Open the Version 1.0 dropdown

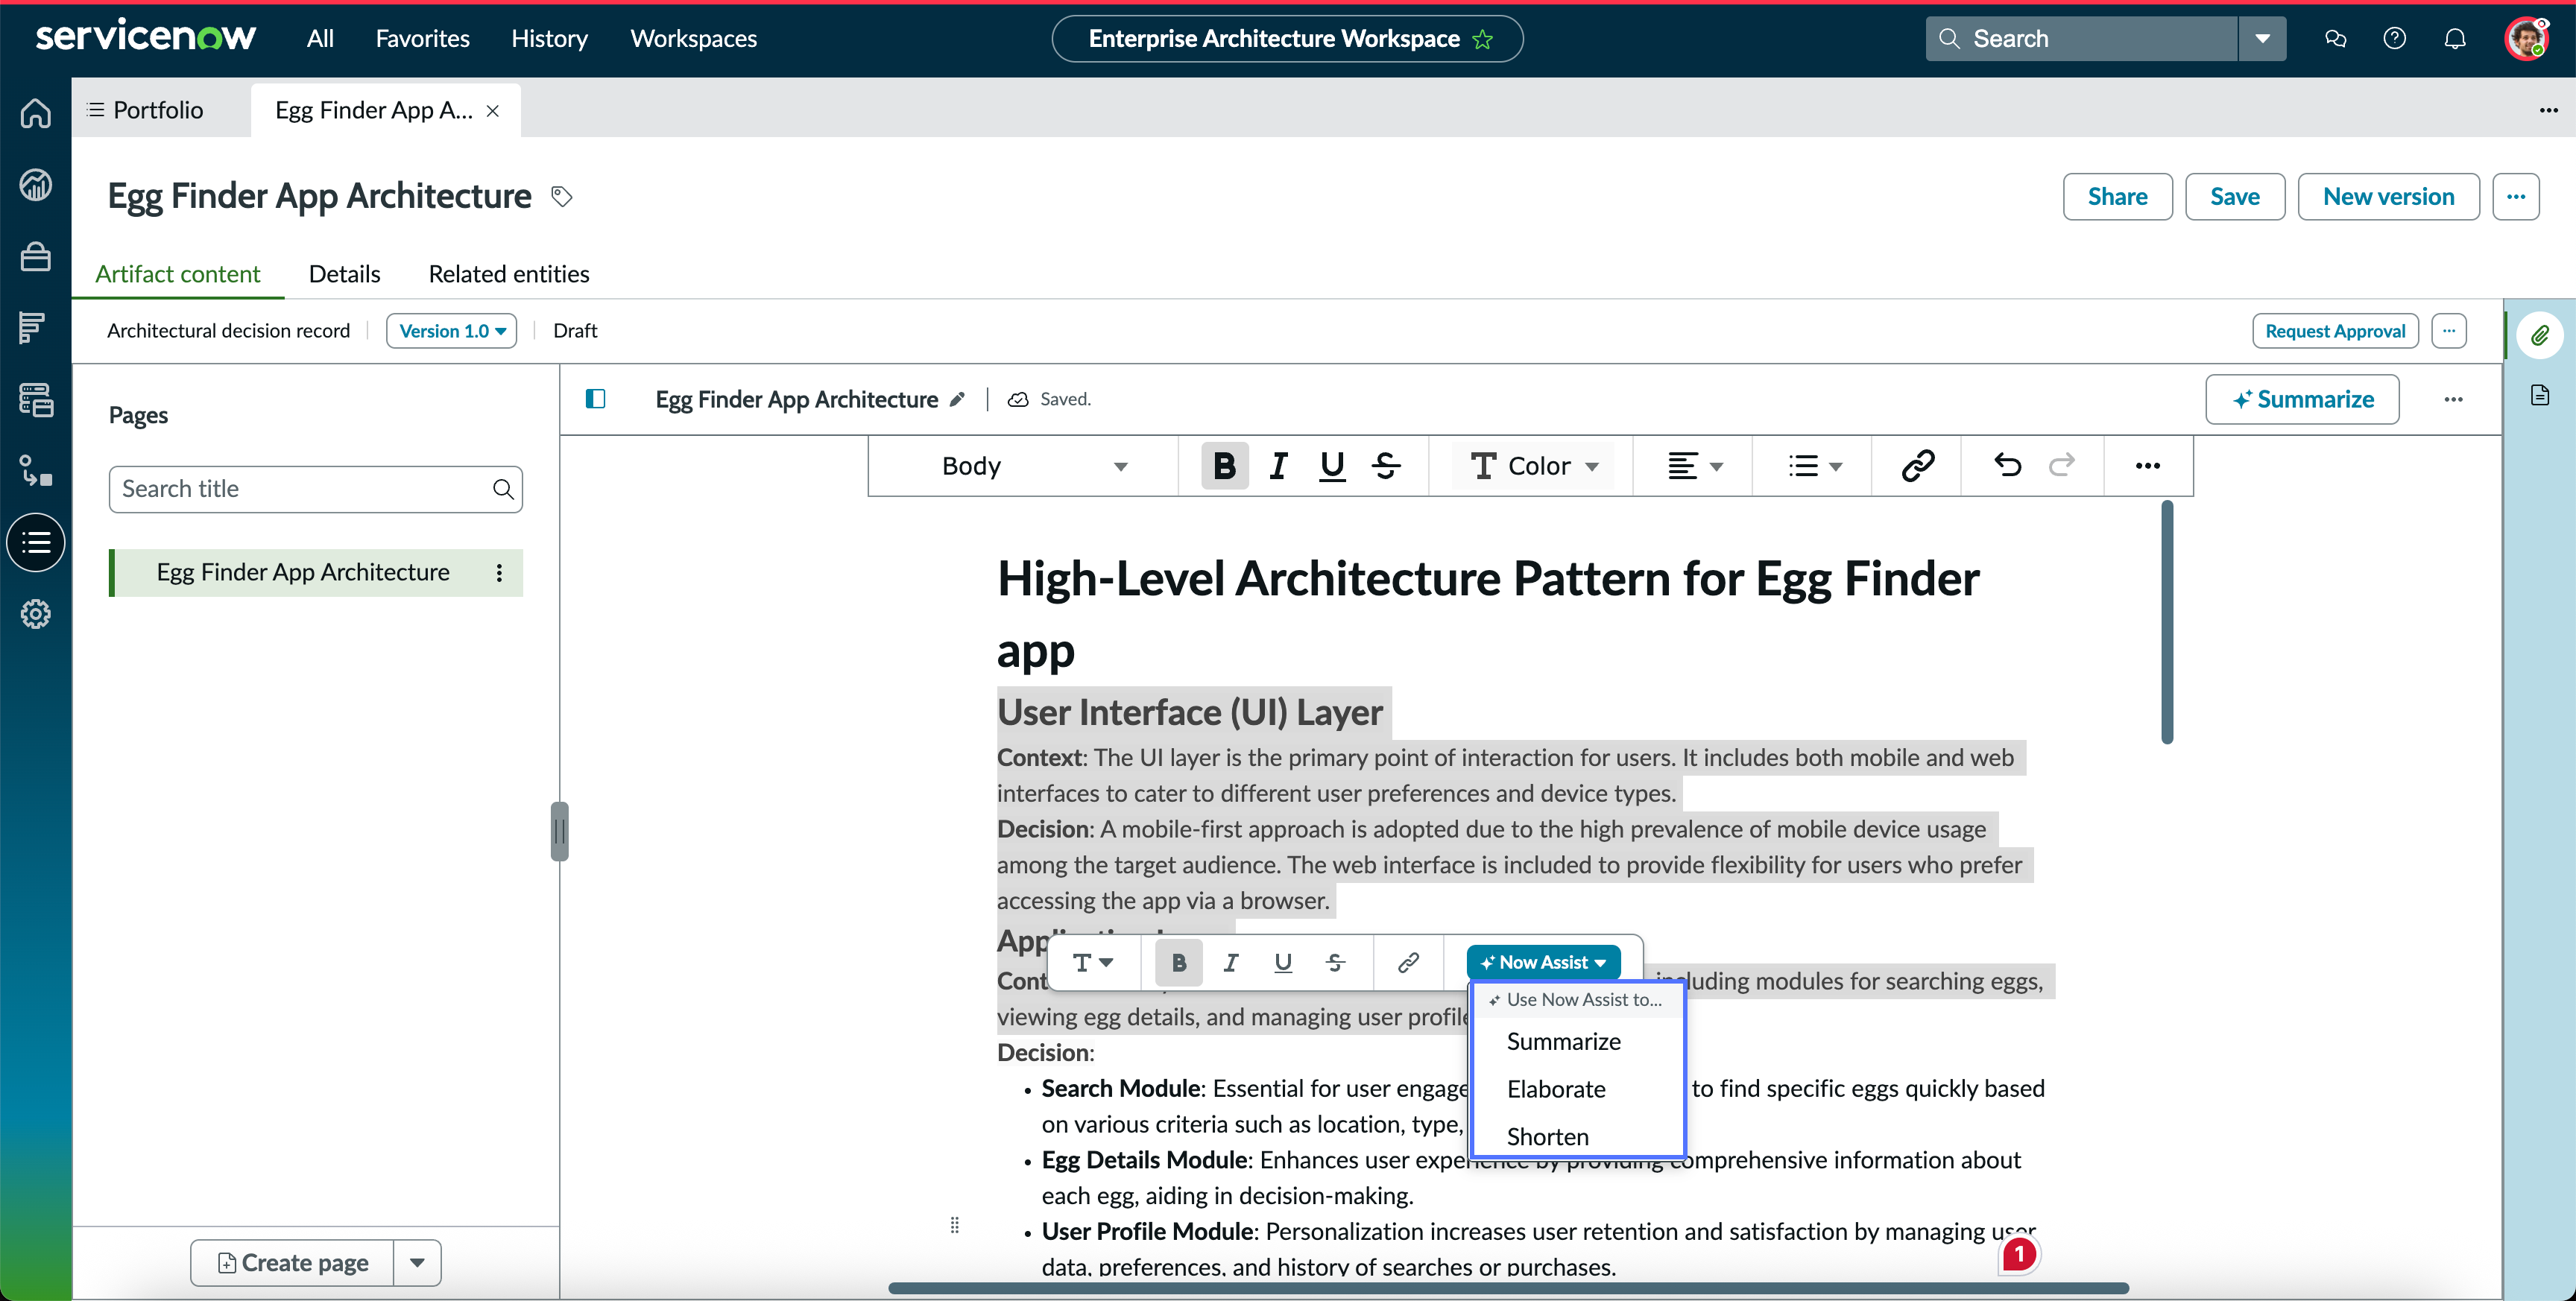pos(452,331)
